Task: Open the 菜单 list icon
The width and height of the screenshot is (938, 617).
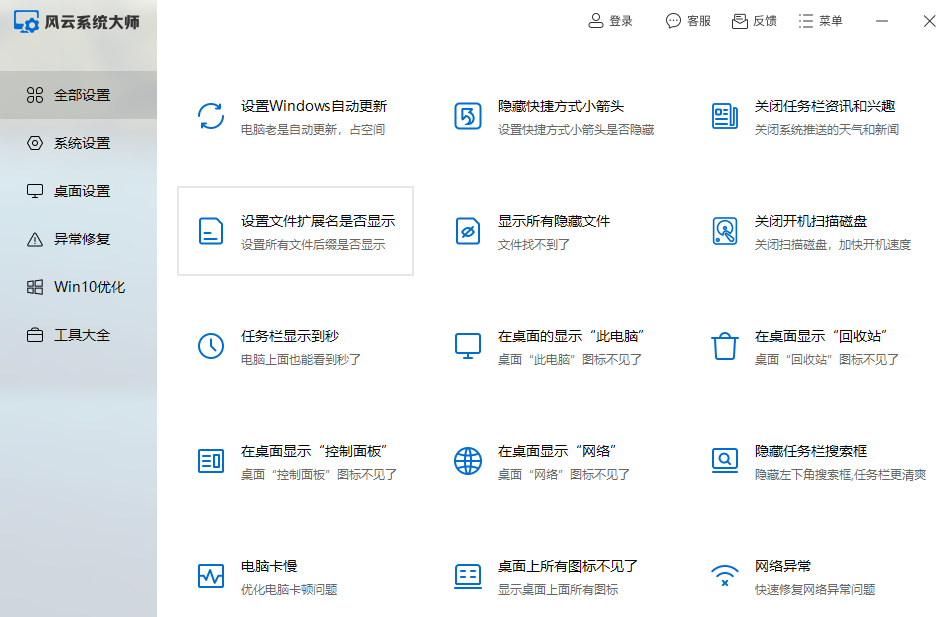Action: point(806,21)
